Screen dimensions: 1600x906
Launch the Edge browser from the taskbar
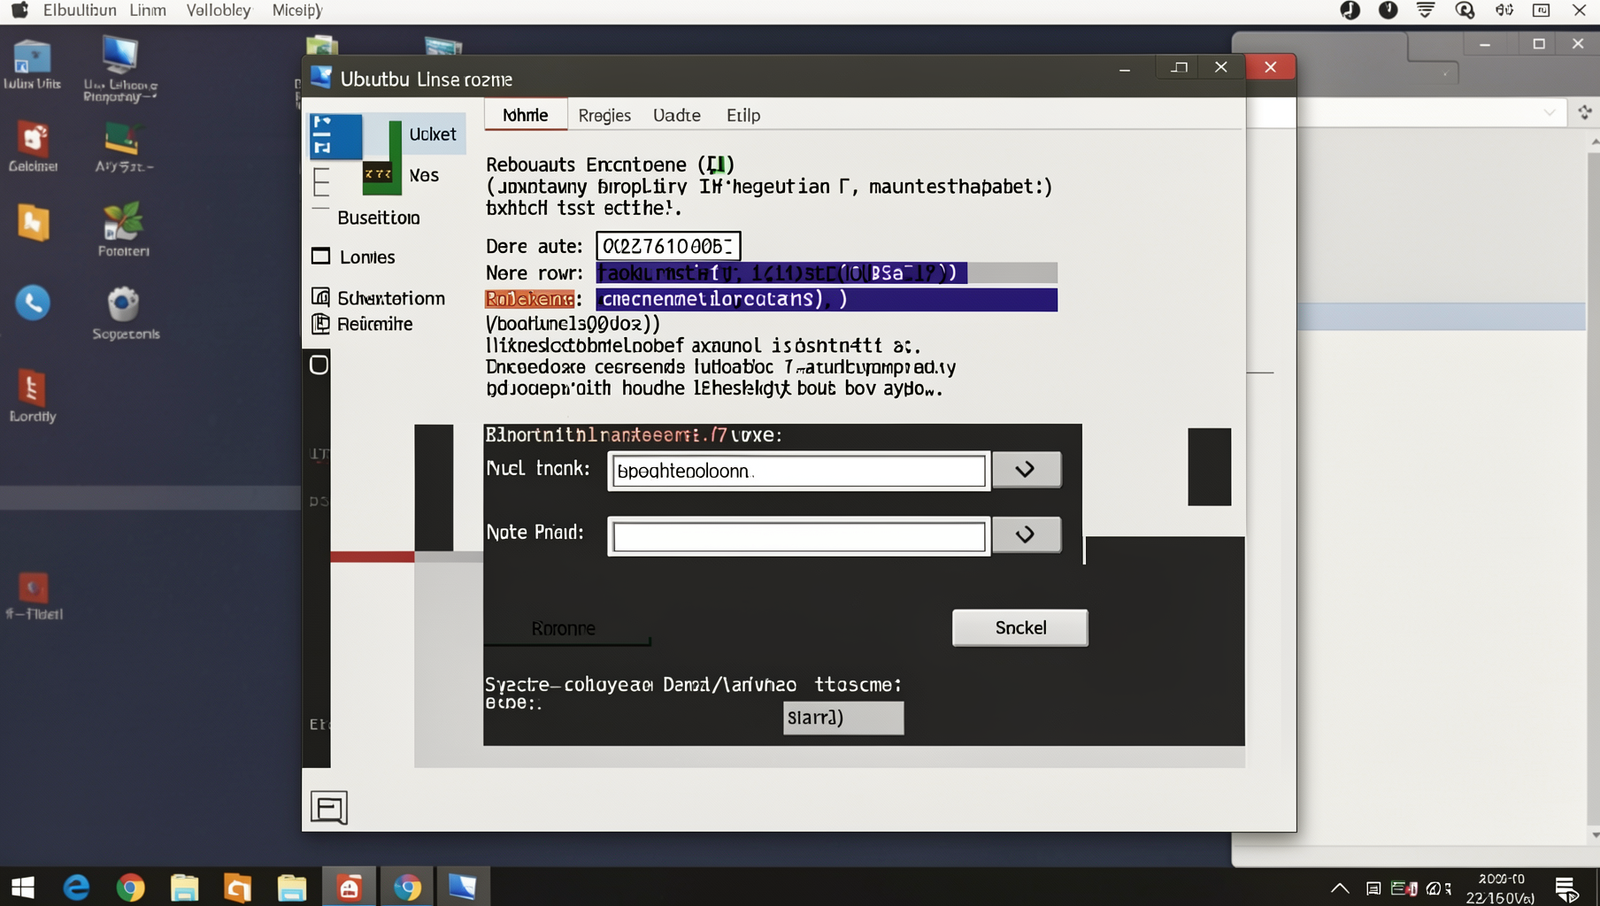76,887
